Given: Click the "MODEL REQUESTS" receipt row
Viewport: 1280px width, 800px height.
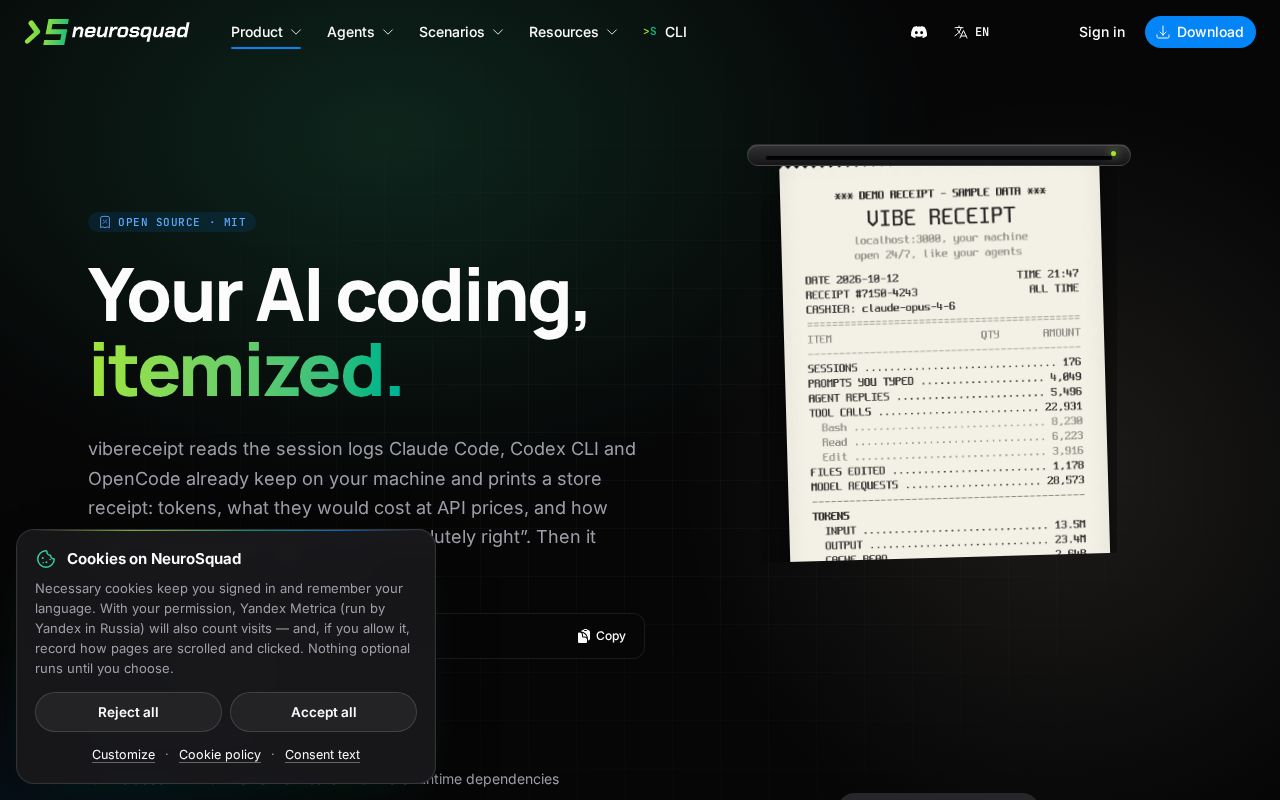Looking at the screenshot, I should [x=948, y=483].
